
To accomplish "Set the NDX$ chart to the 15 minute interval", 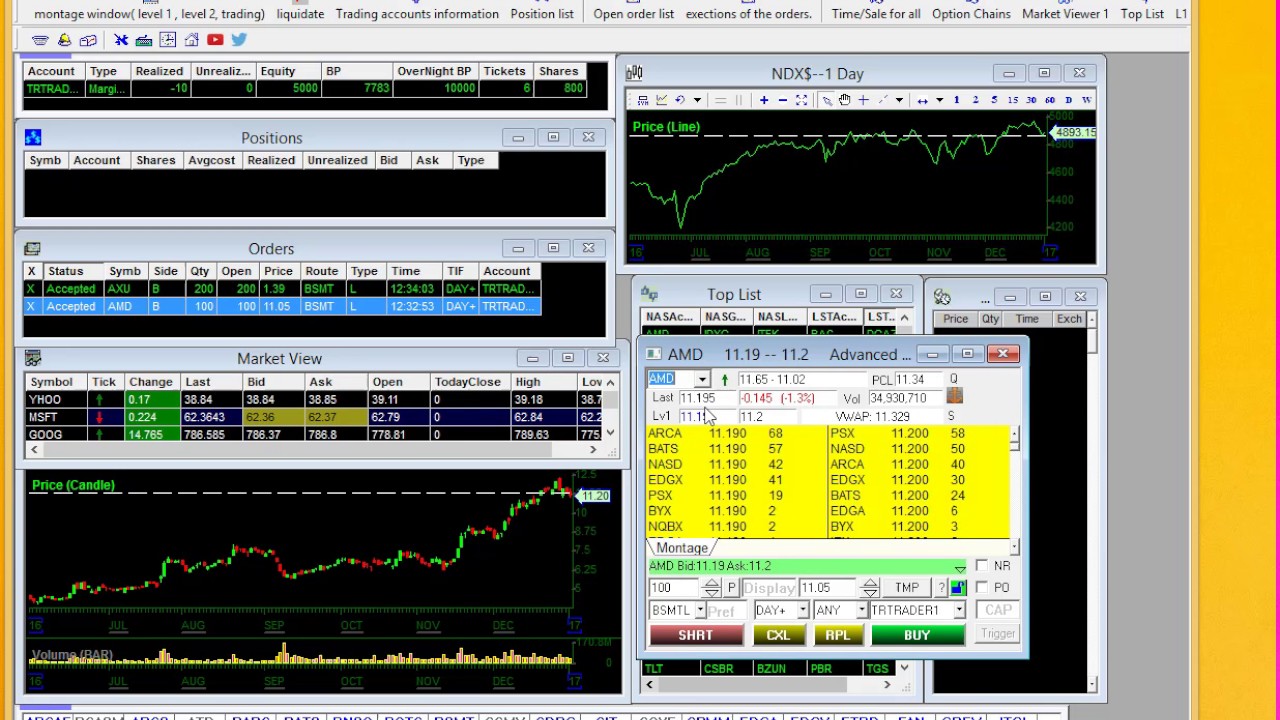I will point(1013,100).
